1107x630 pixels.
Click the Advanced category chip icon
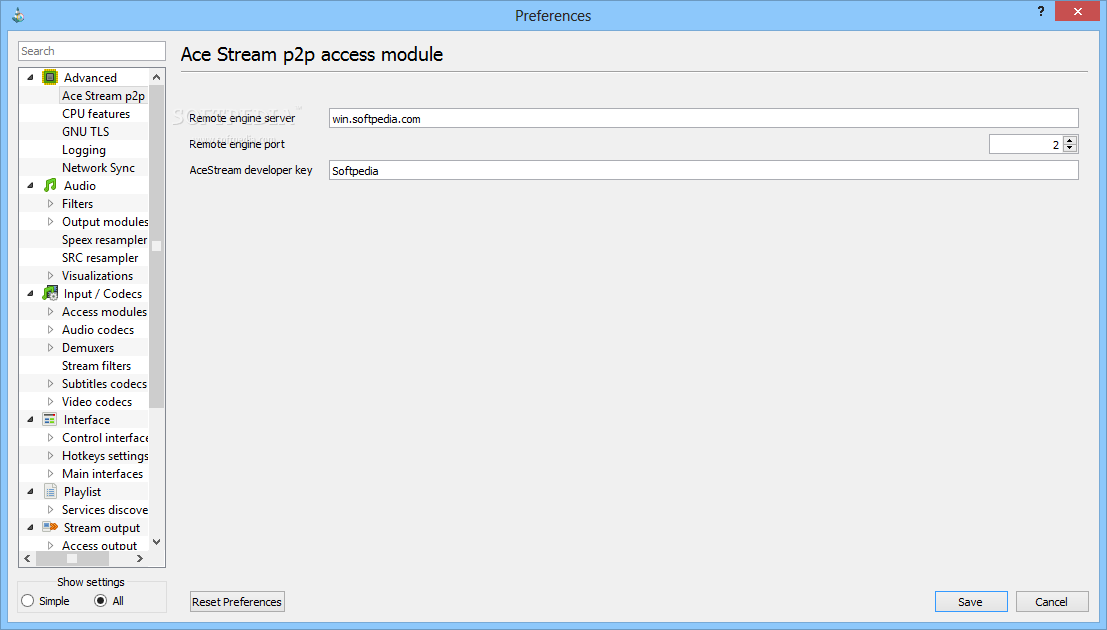(49, 77)
